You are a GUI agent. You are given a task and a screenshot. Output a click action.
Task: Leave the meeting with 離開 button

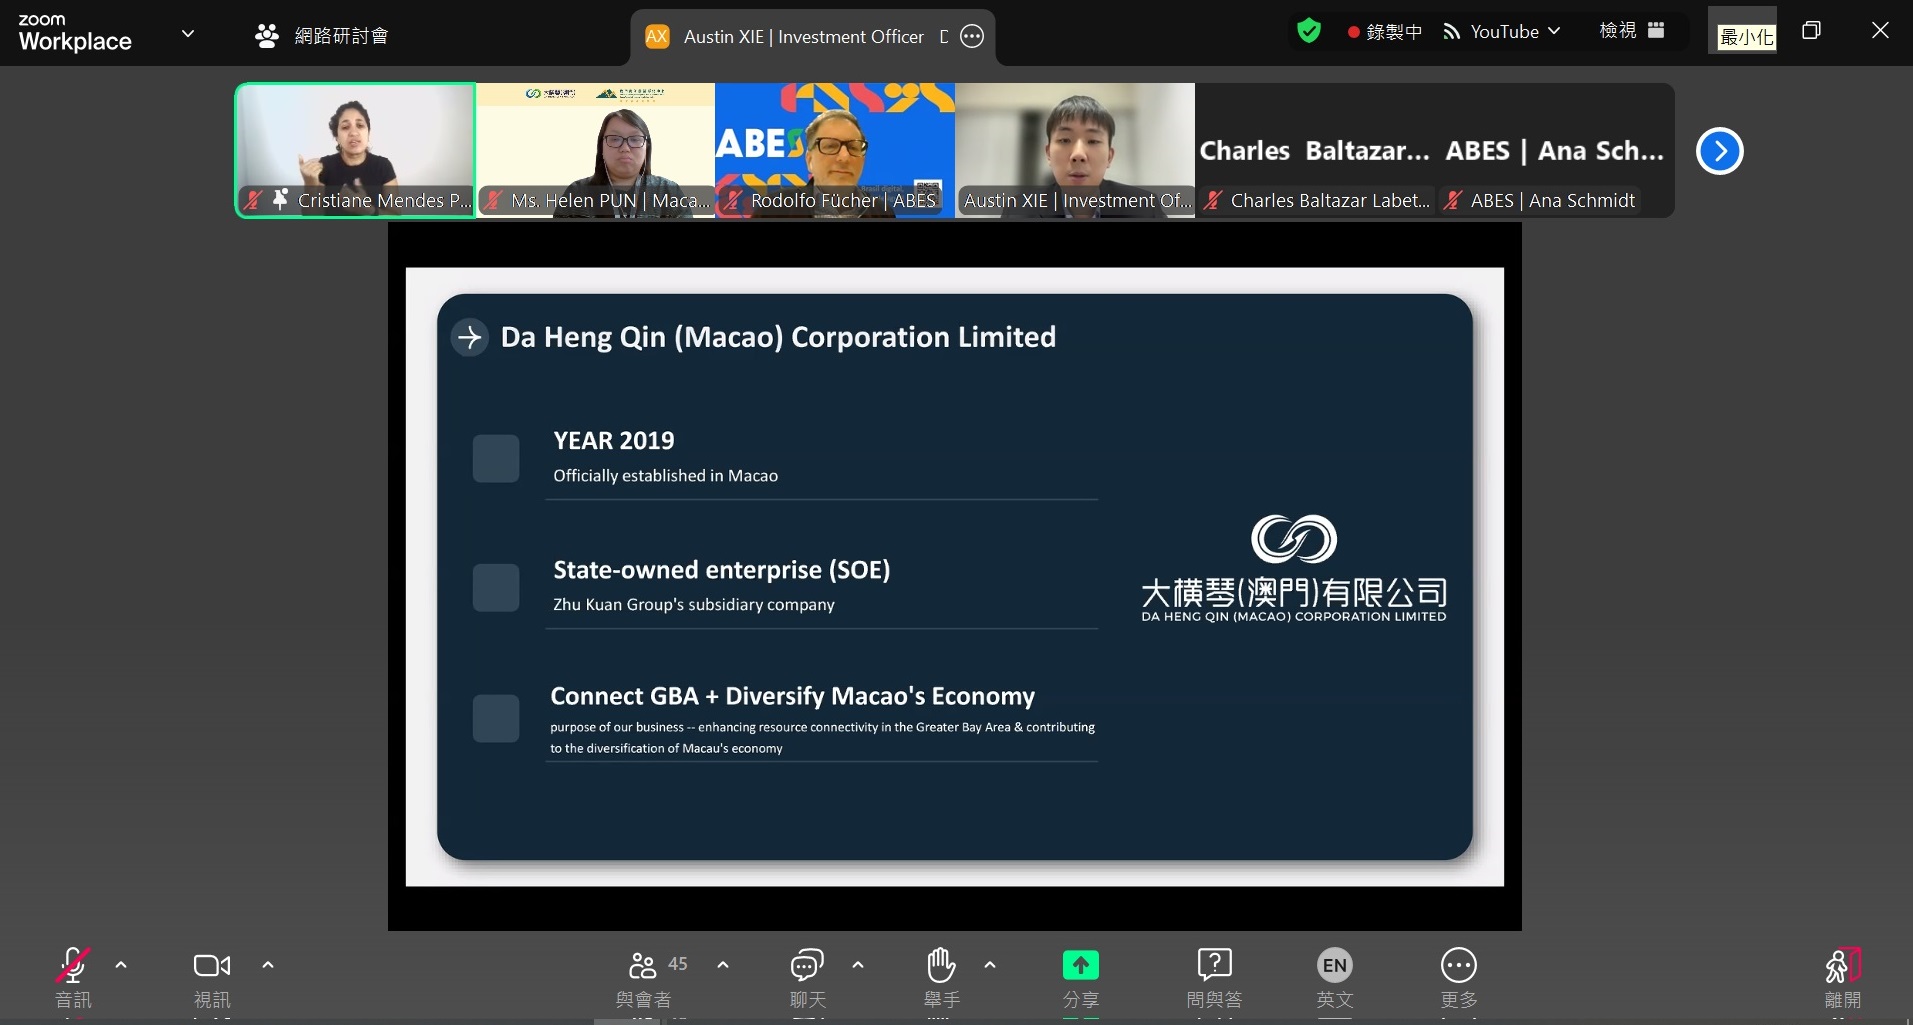click(x=1843, y=977)
